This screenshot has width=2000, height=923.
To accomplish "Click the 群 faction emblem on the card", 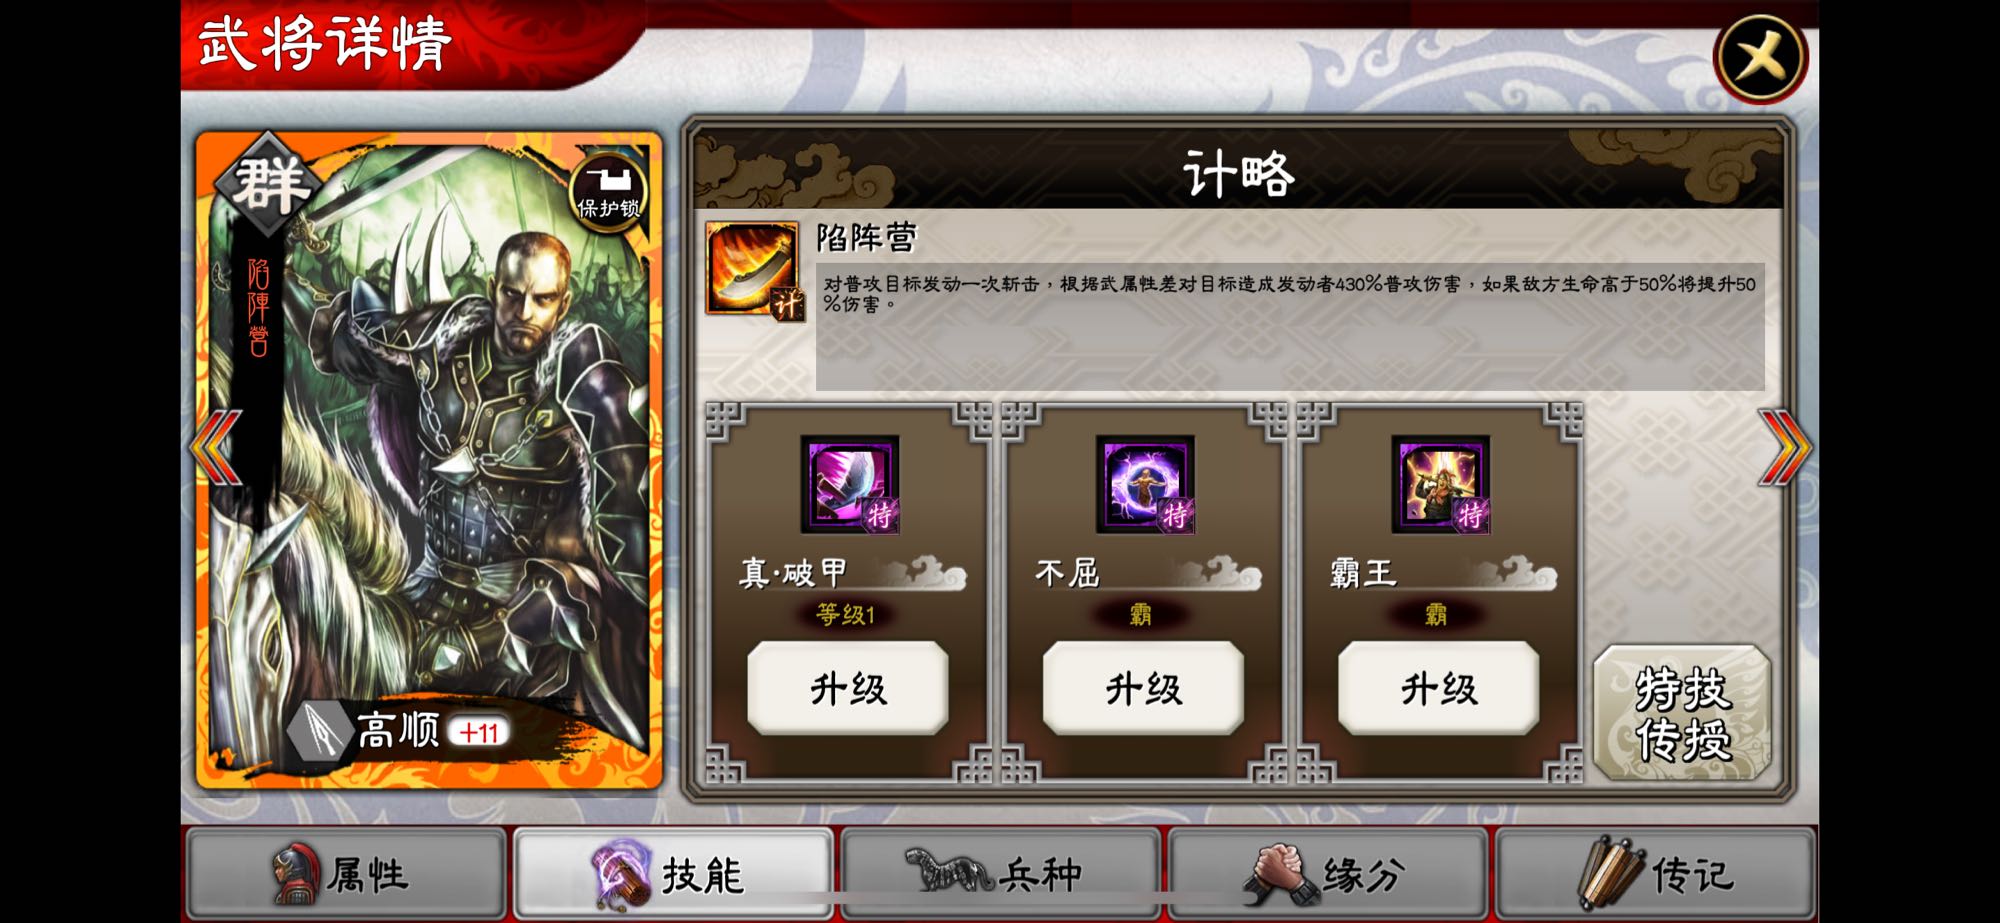I will [269, 184].
